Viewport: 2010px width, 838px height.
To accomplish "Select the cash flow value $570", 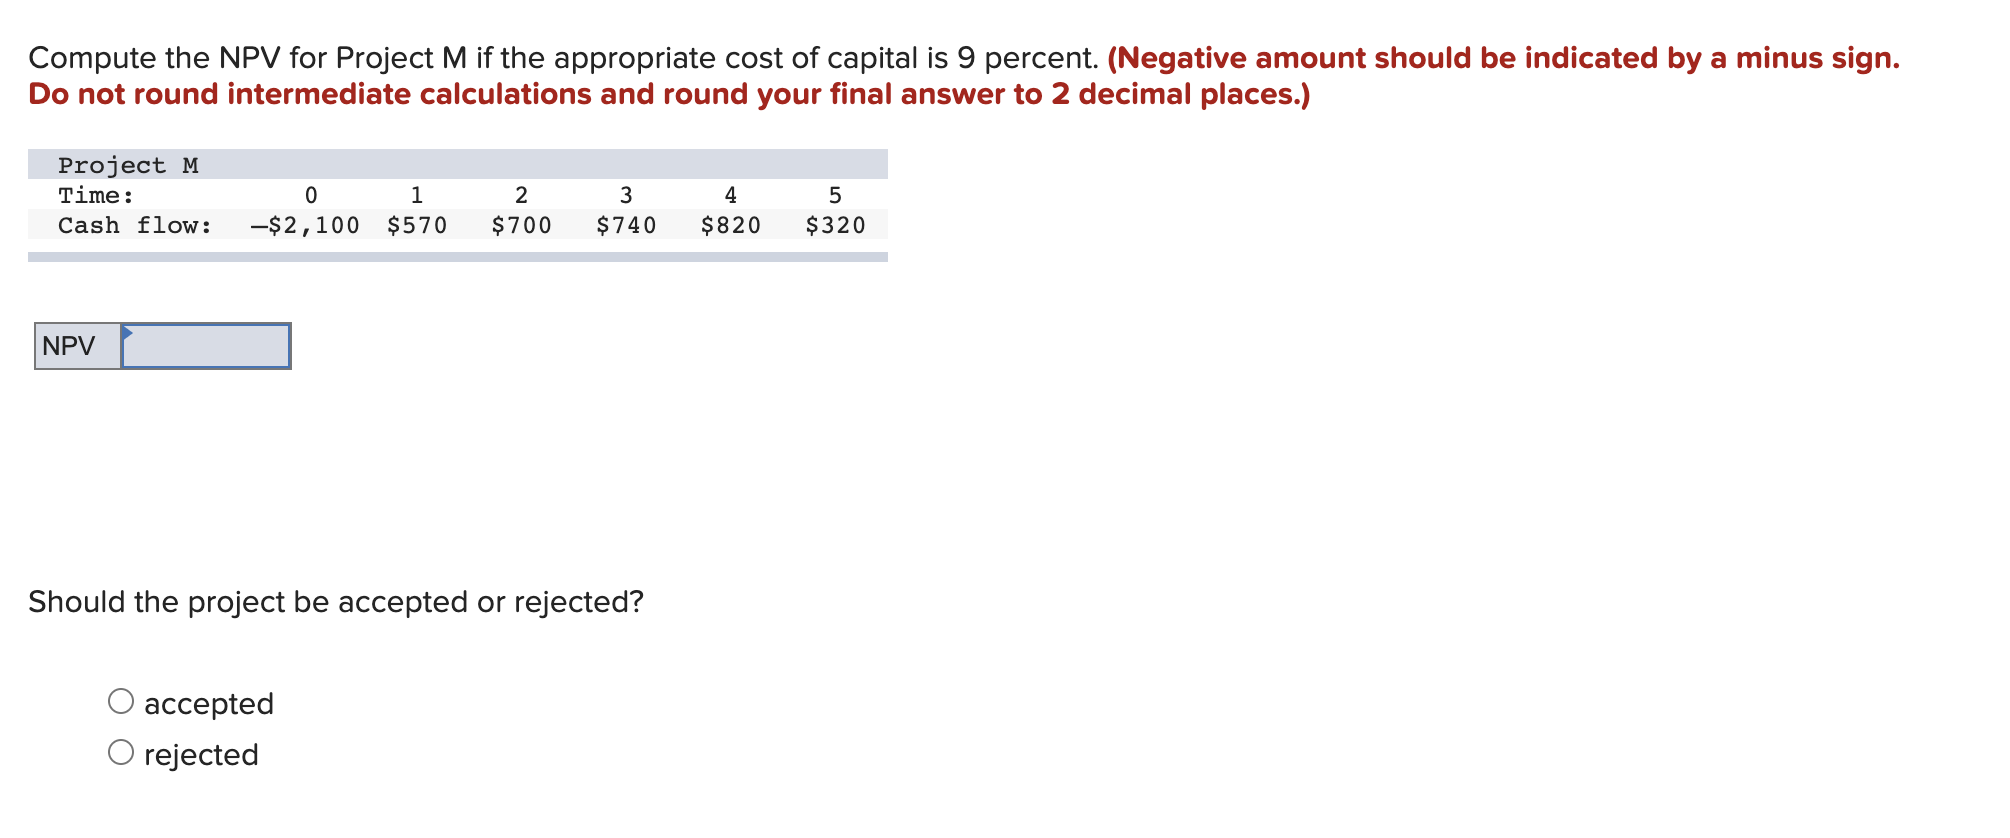I will tap(418, 224).
